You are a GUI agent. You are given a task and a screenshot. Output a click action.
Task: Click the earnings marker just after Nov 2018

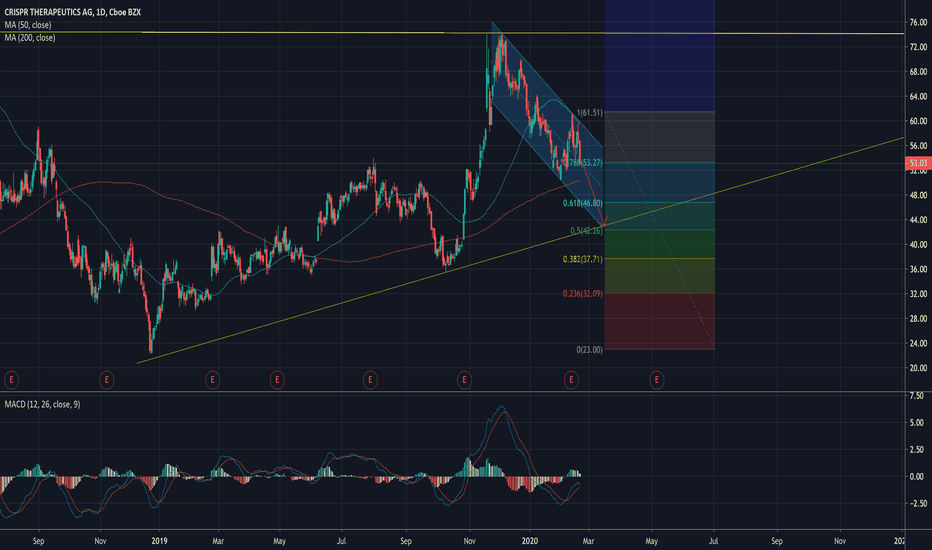coord(106,379)
